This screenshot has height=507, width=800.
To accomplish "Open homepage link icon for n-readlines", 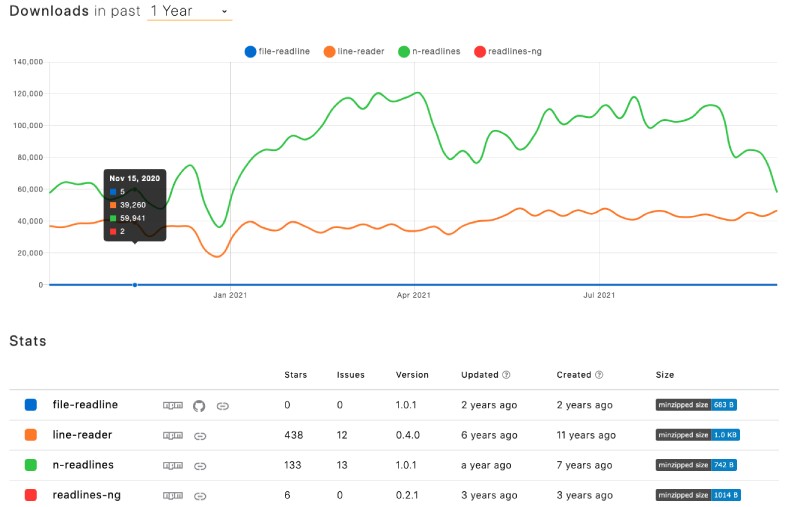I will point(200,466).
